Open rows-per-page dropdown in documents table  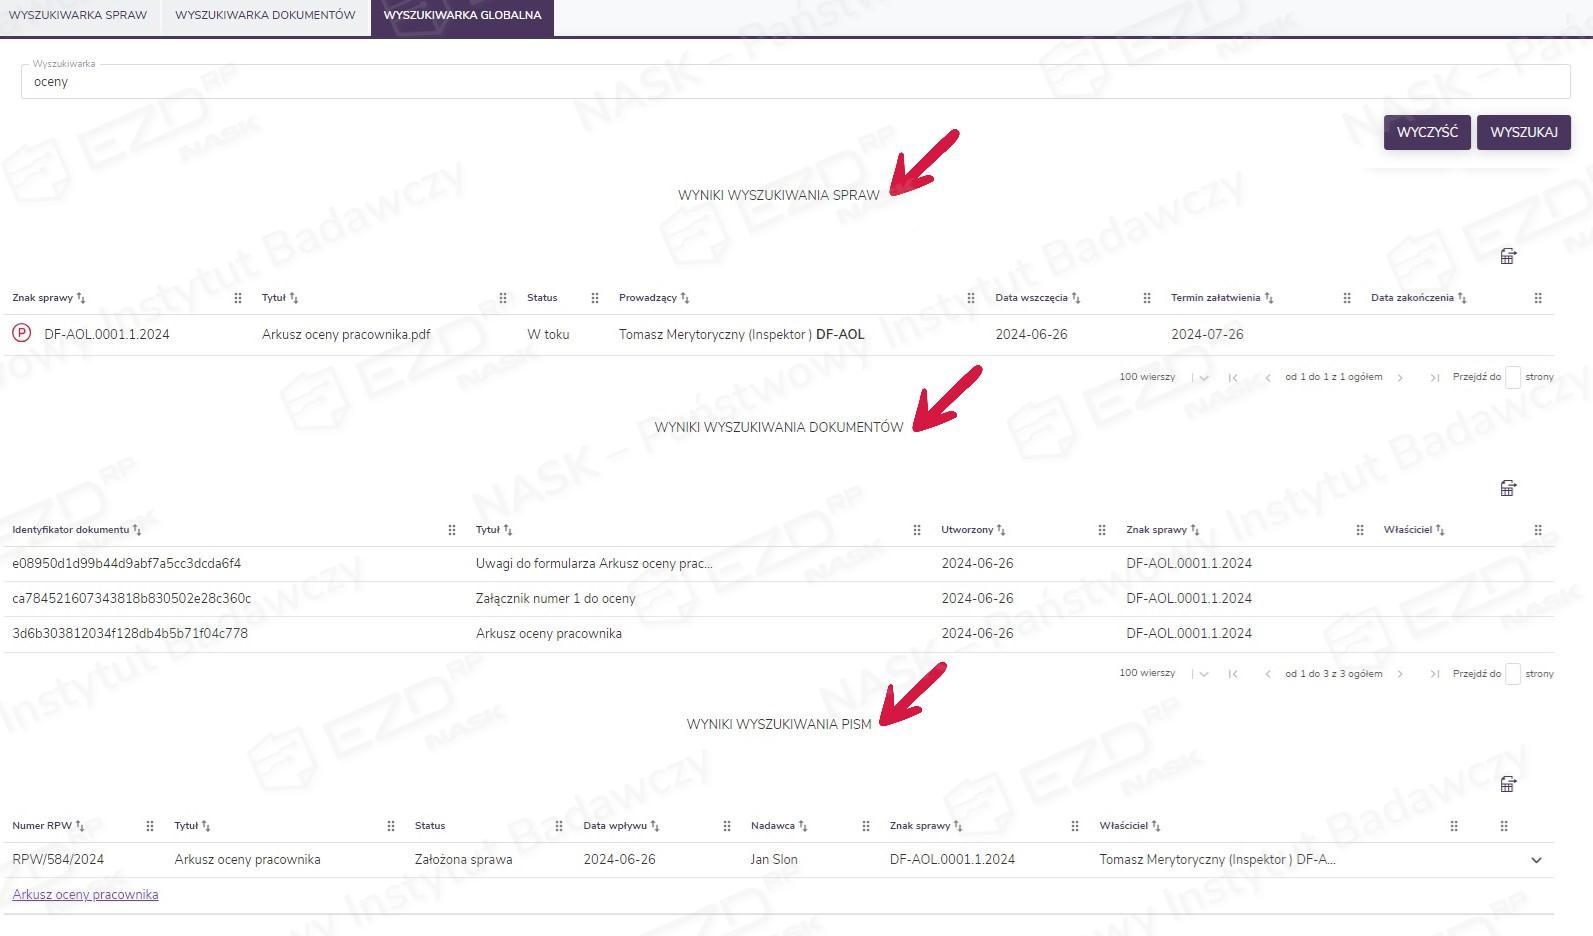[1203, 675]
